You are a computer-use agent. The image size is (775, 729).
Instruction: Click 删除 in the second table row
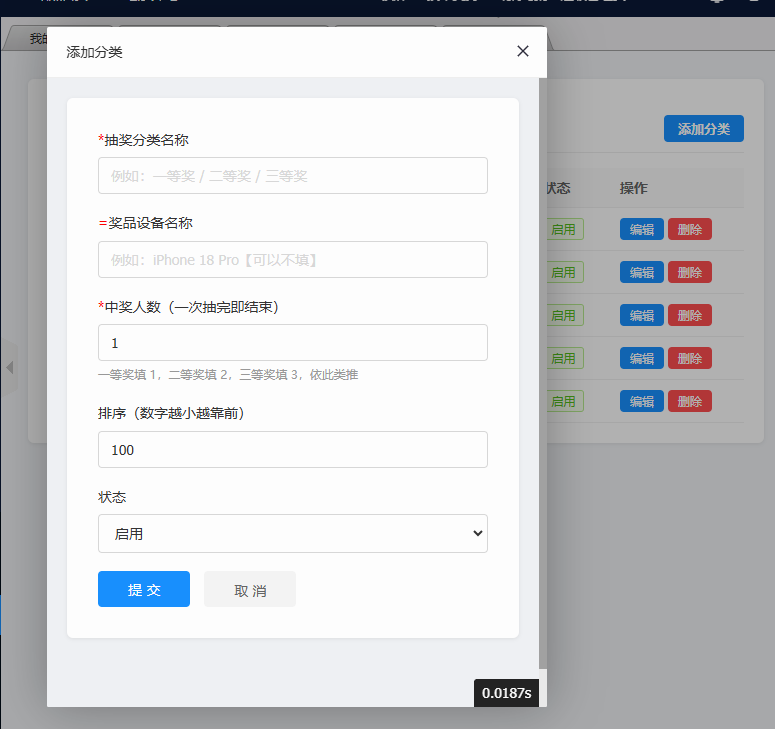click(689, 272)
